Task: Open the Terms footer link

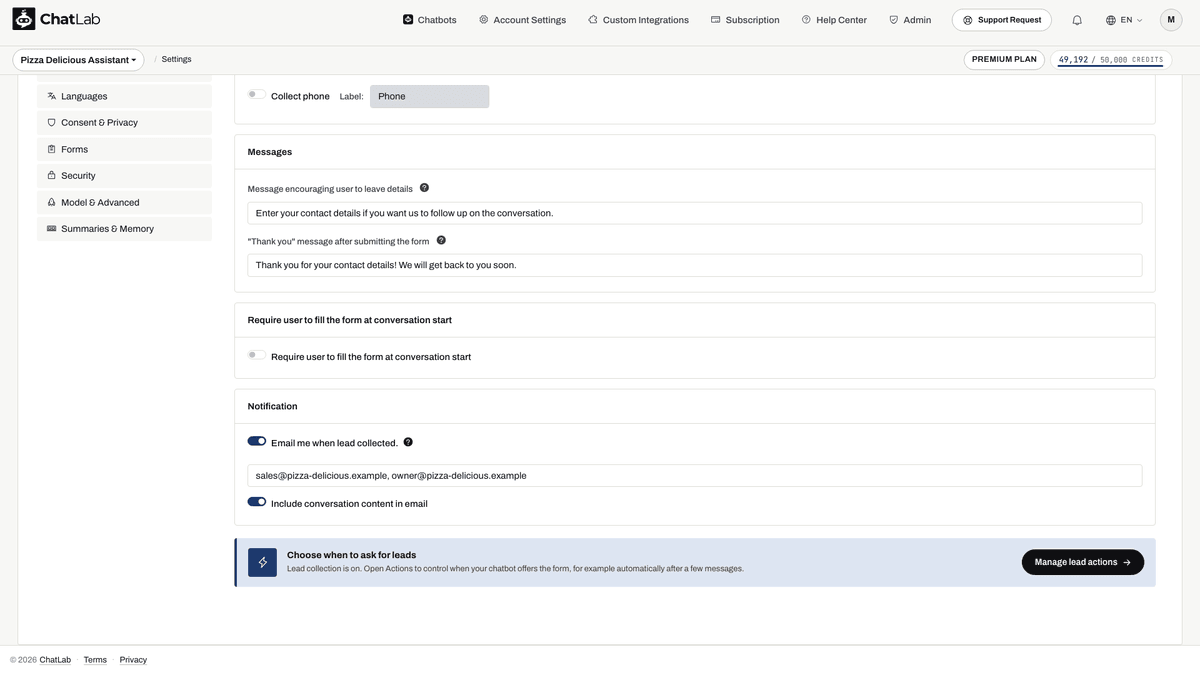Action: [95, 660]
